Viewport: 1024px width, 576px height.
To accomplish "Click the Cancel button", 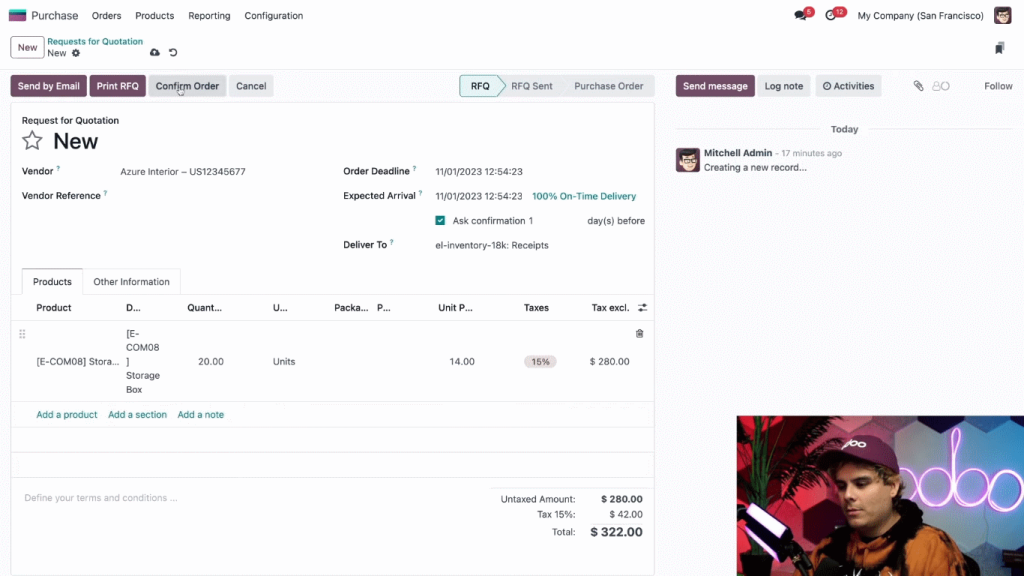I will point(251,86).
